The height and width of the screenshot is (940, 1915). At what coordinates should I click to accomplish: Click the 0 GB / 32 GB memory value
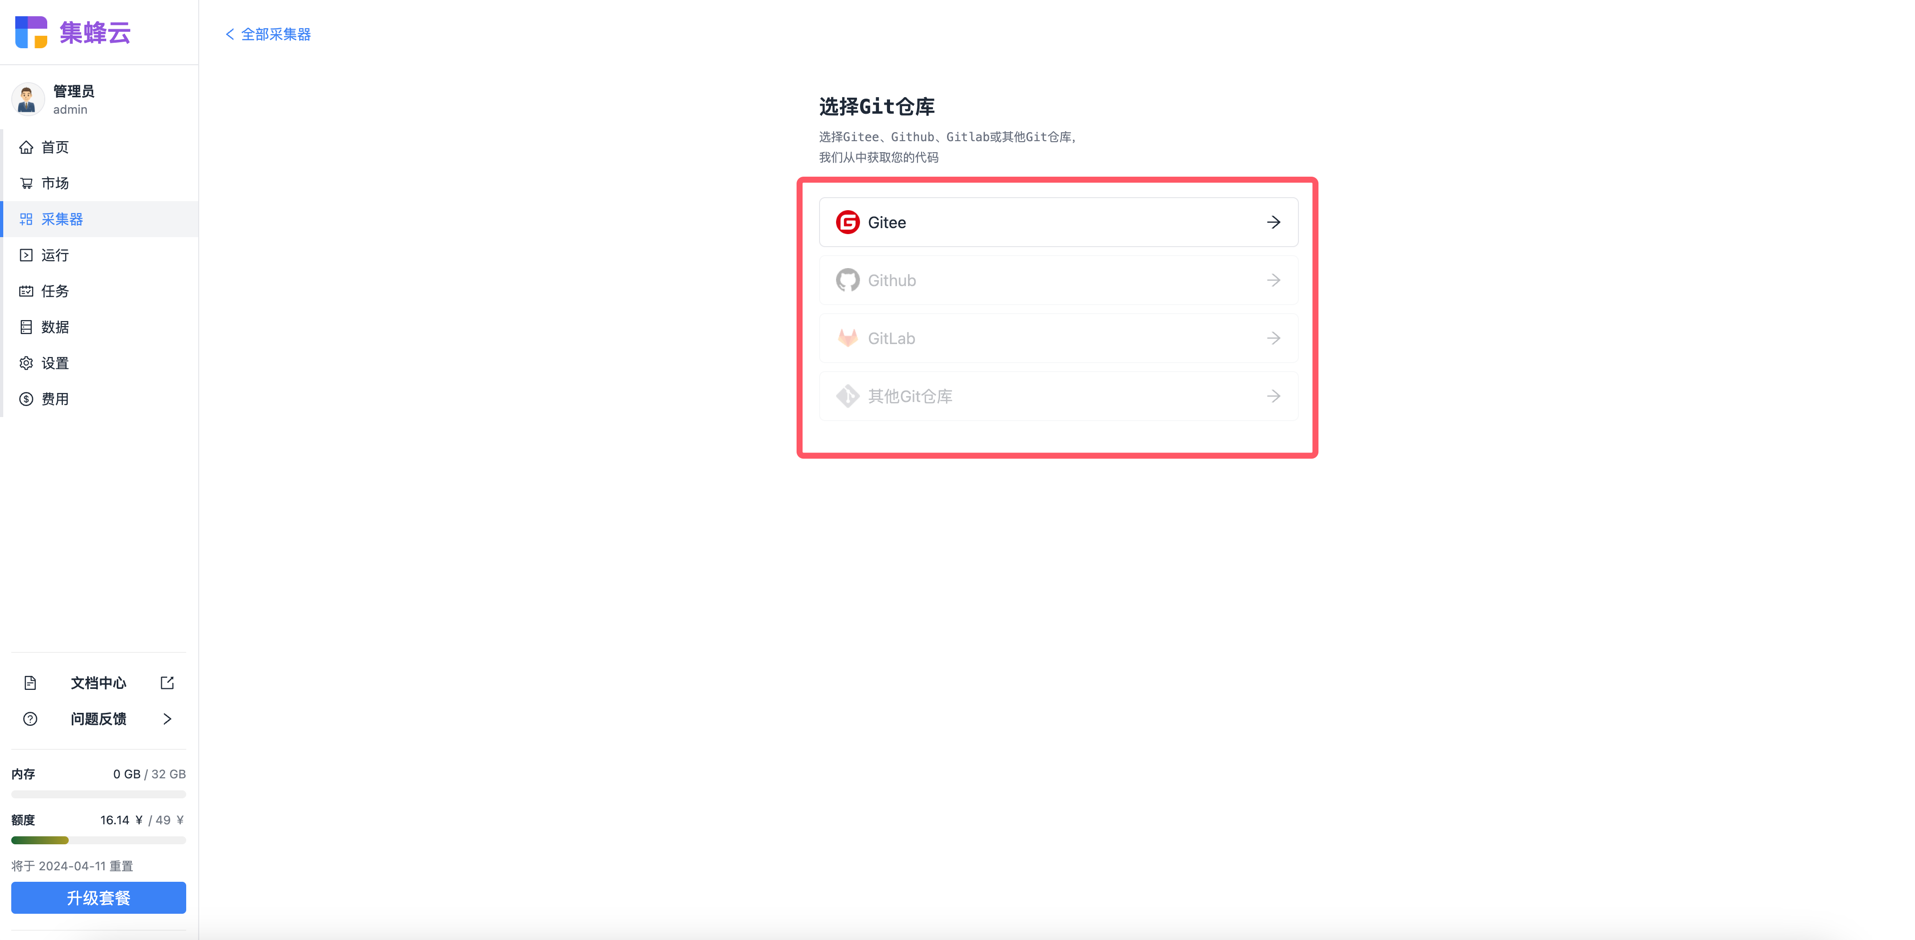[149, 774]
